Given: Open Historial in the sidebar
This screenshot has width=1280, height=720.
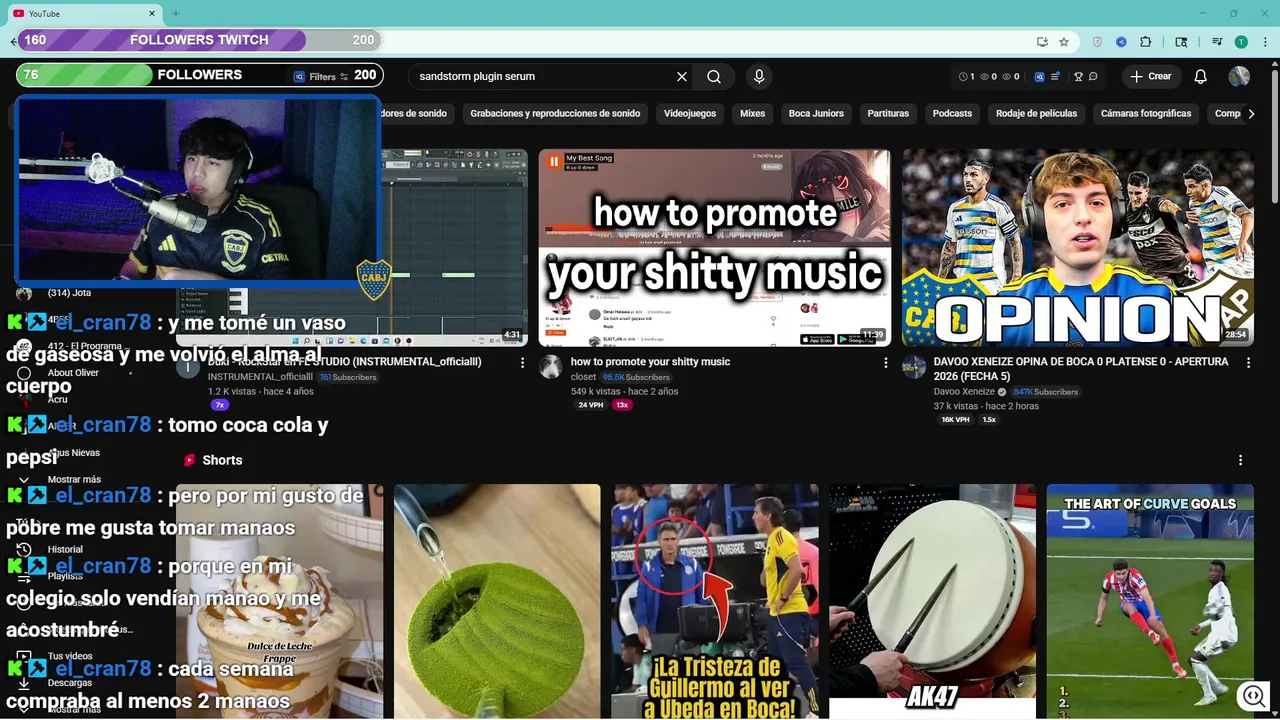Looking at the screenshot, I should [65, 549].
